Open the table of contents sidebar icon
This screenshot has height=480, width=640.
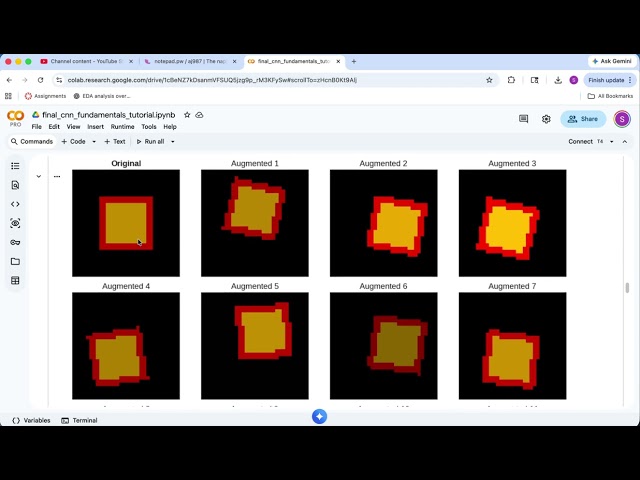point(15,166)
